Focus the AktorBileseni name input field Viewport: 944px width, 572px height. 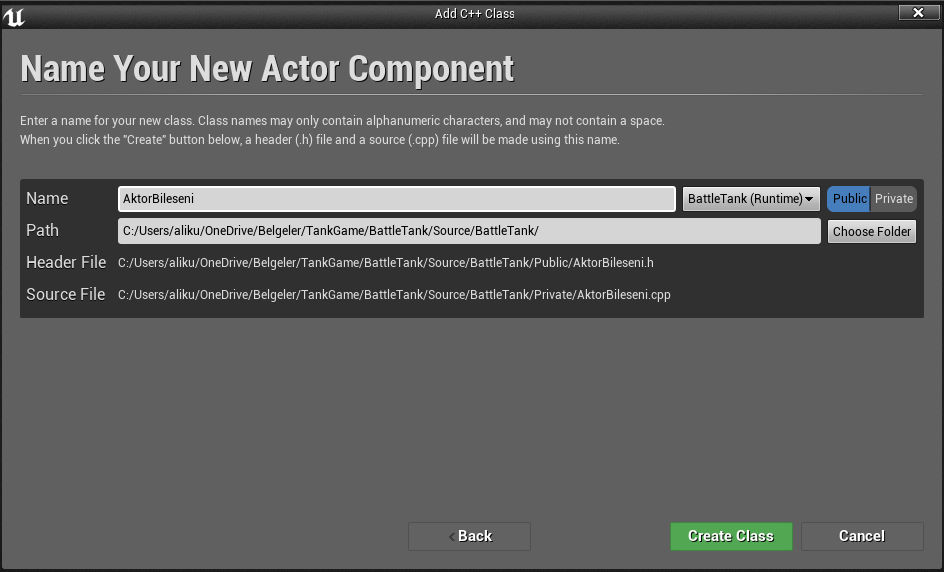point(397,199)
